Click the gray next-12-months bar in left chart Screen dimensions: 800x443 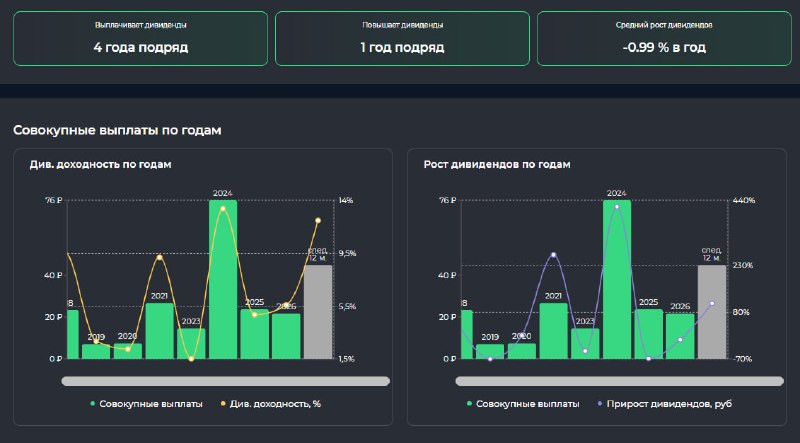click(318, 312)
